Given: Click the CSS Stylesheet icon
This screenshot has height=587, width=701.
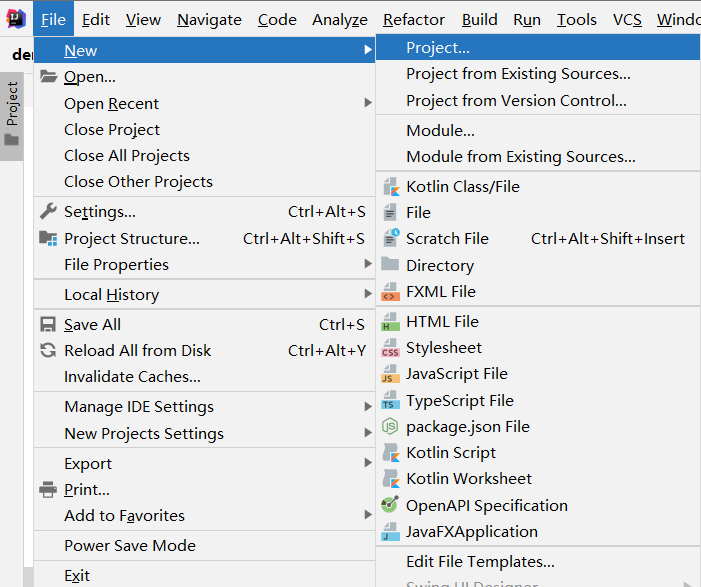Looking at the screenshot, I should (x=390, y=348).
